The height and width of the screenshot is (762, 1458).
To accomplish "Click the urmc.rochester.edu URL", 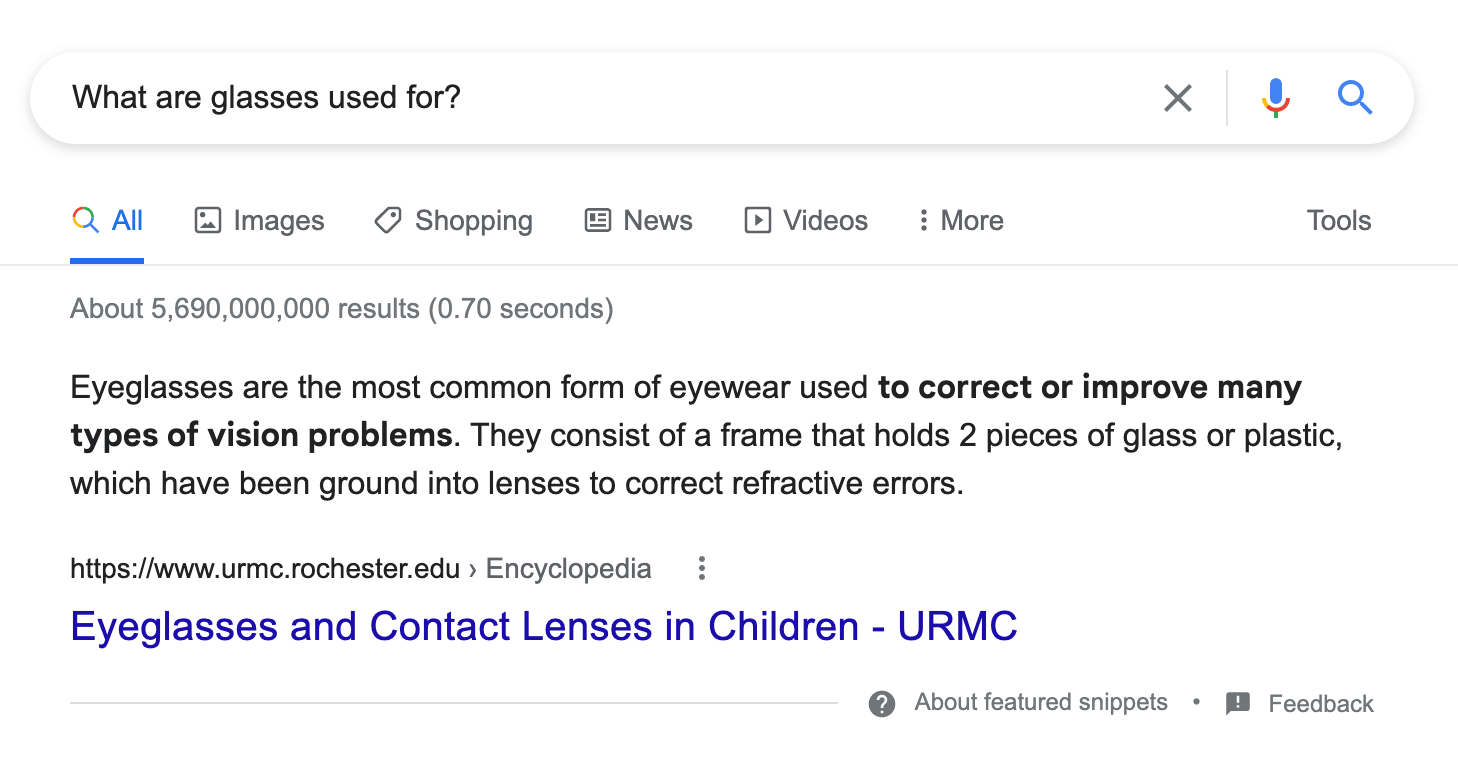I will [x=264, y=569].
